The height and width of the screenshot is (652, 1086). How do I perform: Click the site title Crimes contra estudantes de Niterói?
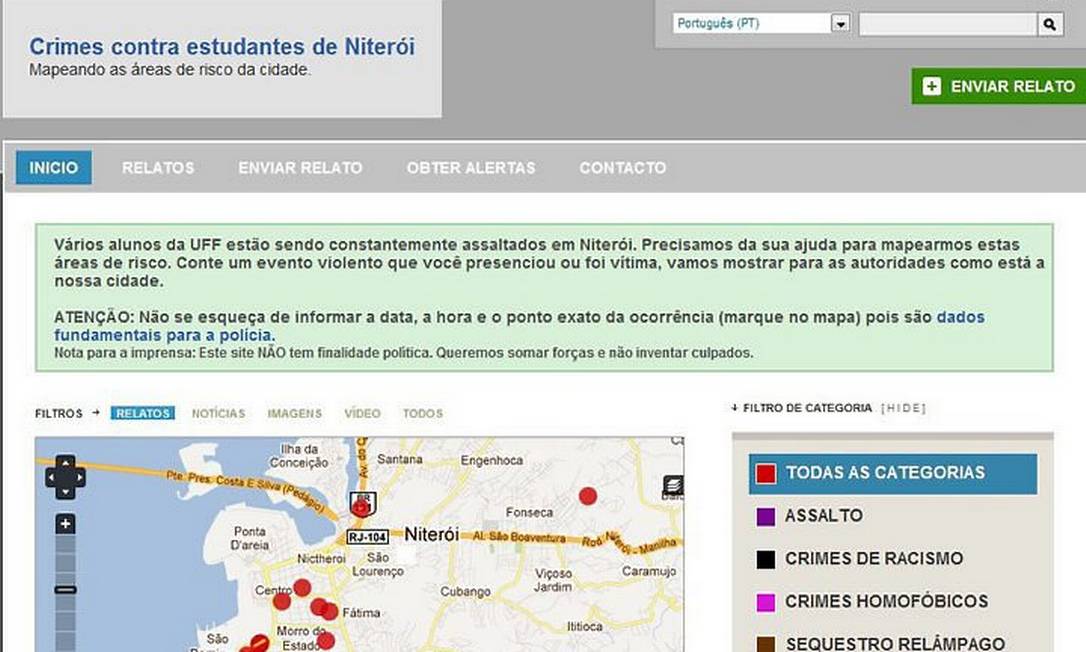click(222, 47)
